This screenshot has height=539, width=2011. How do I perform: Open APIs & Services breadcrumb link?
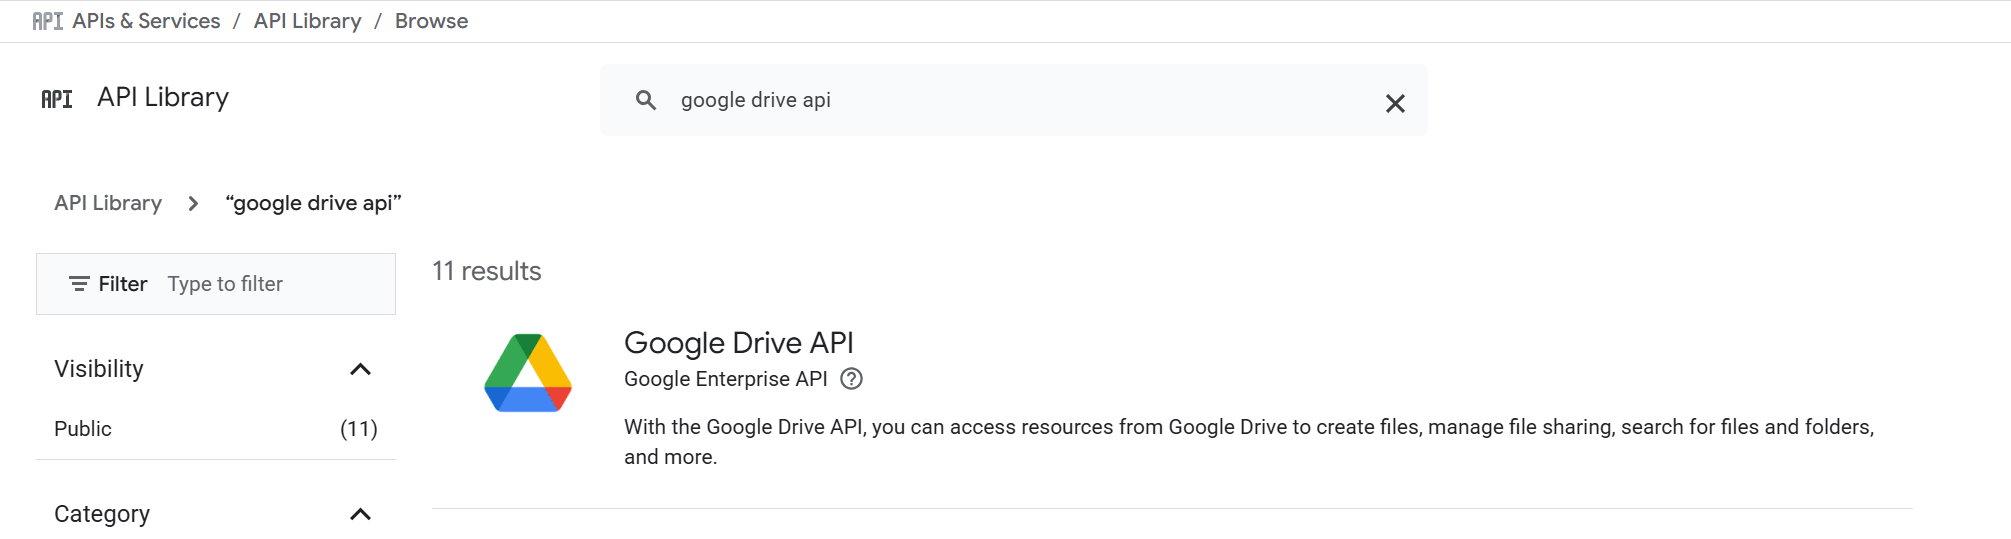(x=146, y=21)
